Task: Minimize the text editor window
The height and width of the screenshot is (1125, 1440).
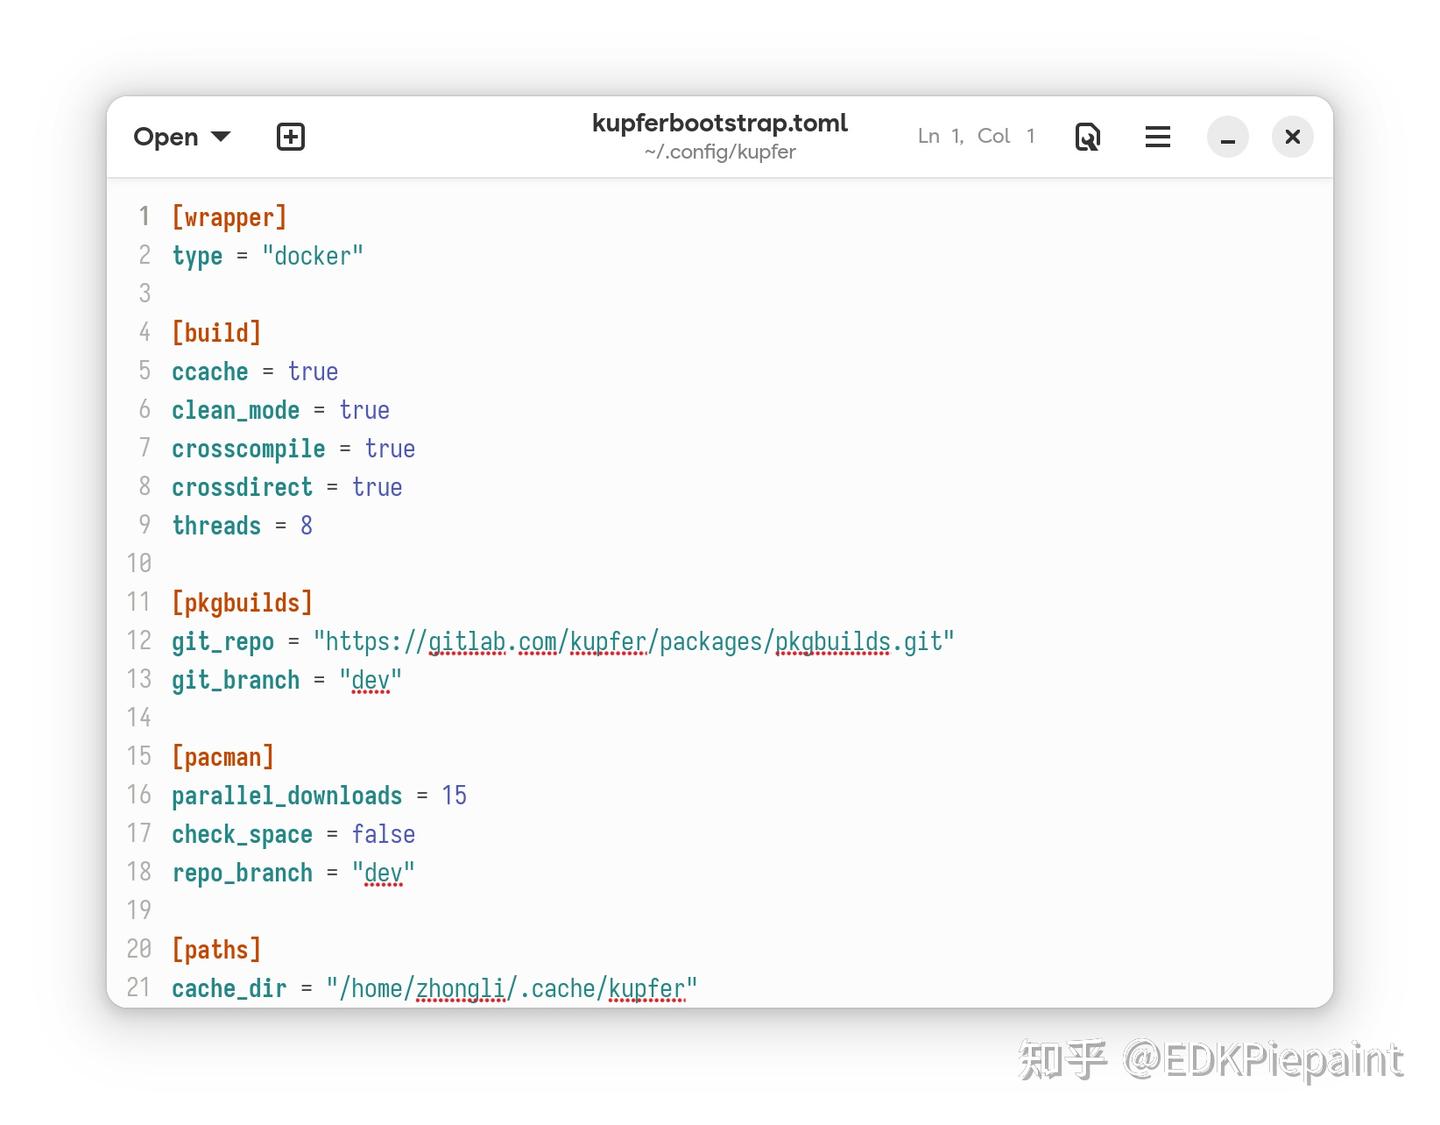Action: (1228, 137)
